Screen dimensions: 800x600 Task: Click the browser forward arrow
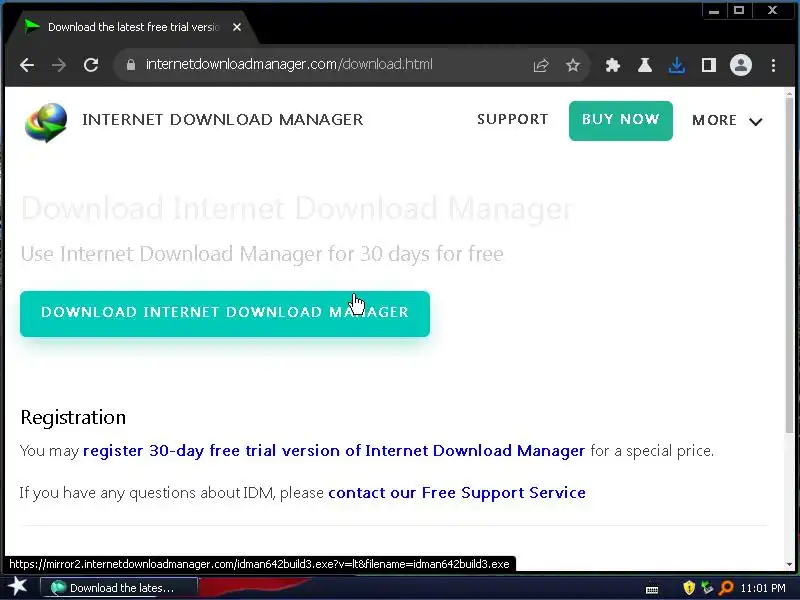pos(59,65)
